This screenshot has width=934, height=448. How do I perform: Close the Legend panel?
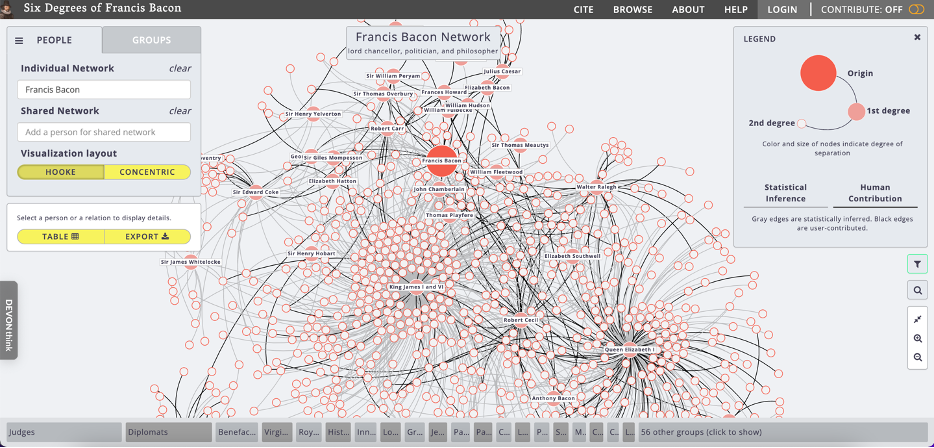point(917,37)
